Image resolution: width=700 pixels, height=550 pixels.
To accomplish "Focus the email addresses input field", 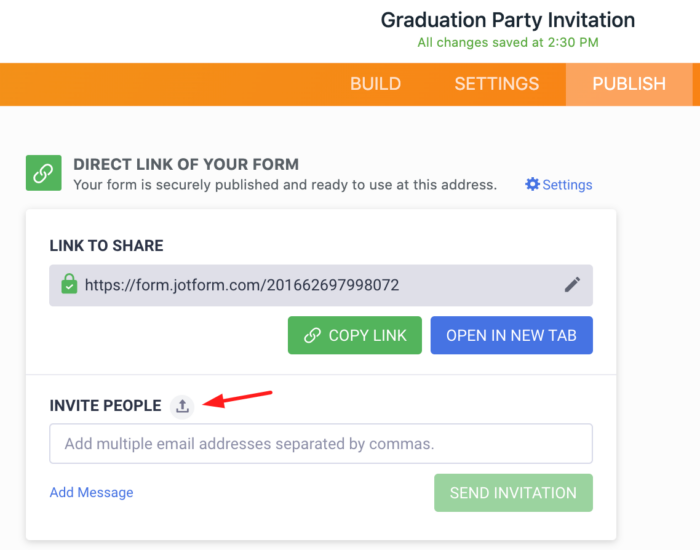I will click(x=320, y=443).
